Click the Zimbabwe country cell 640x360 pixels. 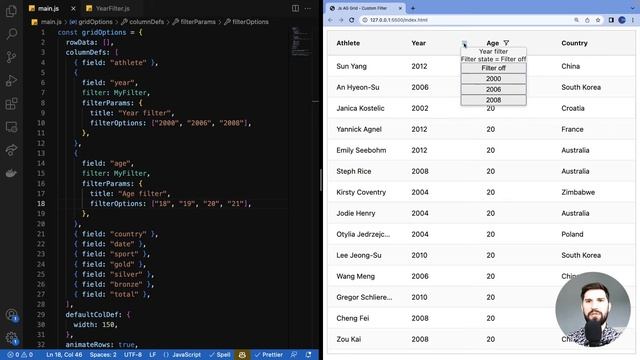(x=578, y=192)
